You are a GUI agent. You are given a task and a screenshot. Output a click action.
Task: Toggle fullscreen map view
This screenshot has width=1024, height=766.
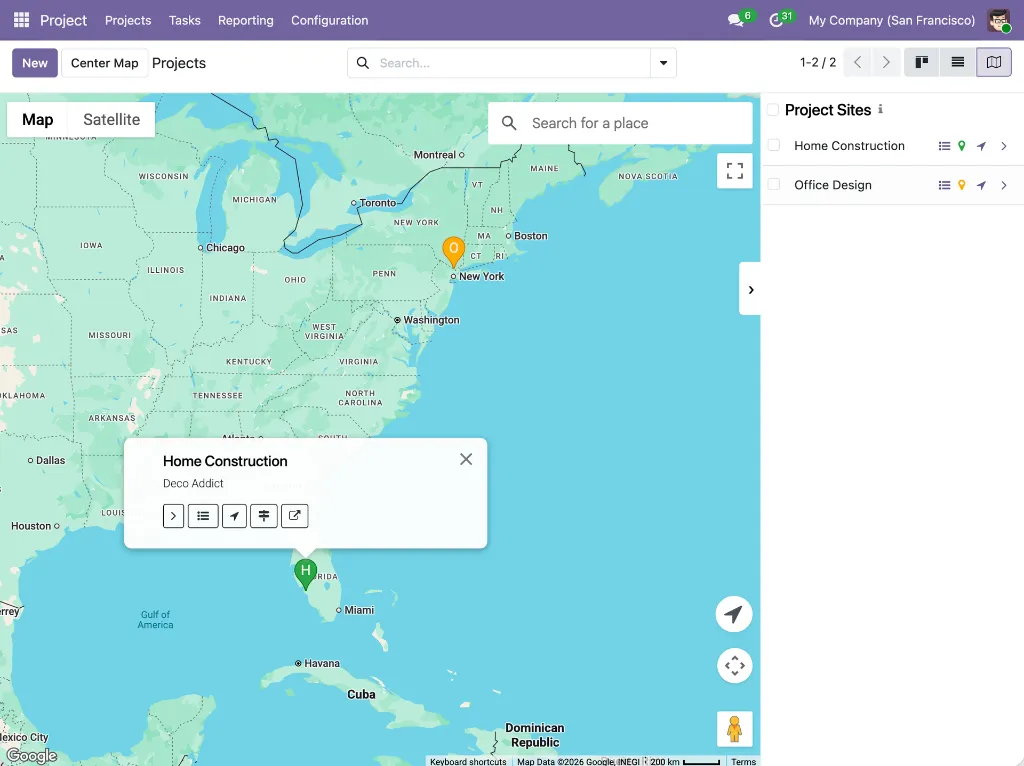pyautogui.click(x=735, y=170)
